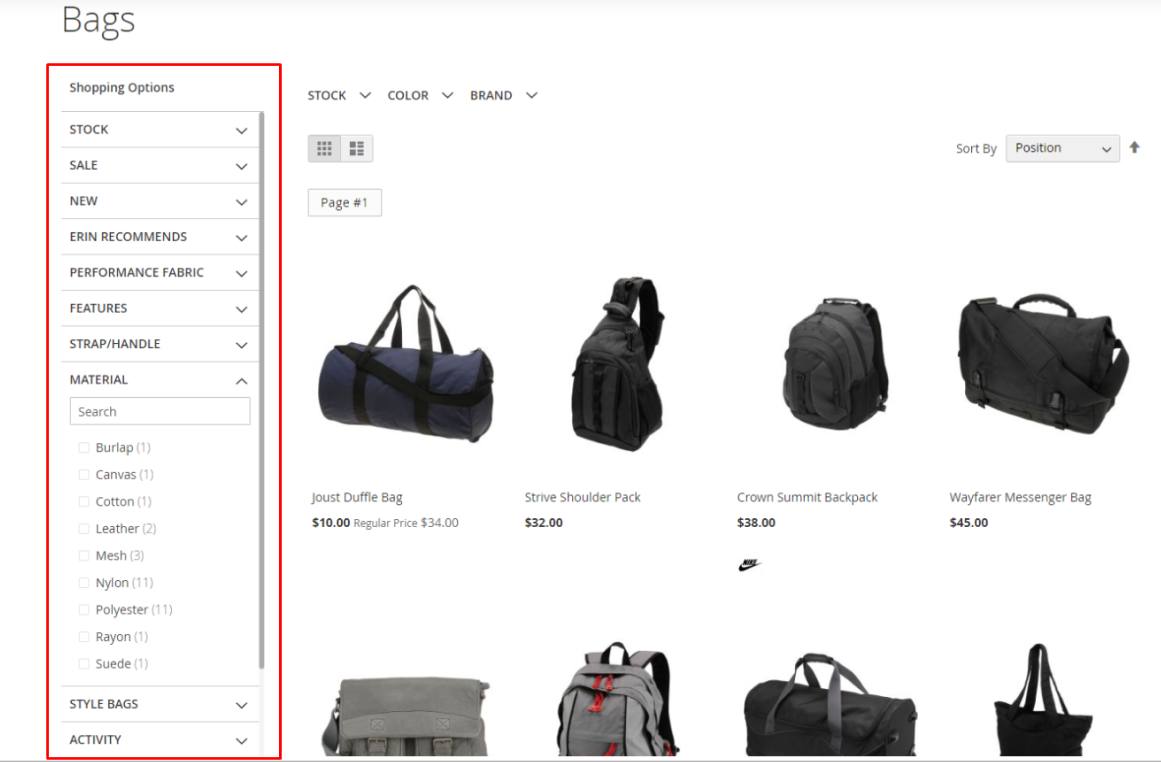The image size is (1161, 762).
Task: Open the Joust Duffle Bag product link
Action: [357, 497]
